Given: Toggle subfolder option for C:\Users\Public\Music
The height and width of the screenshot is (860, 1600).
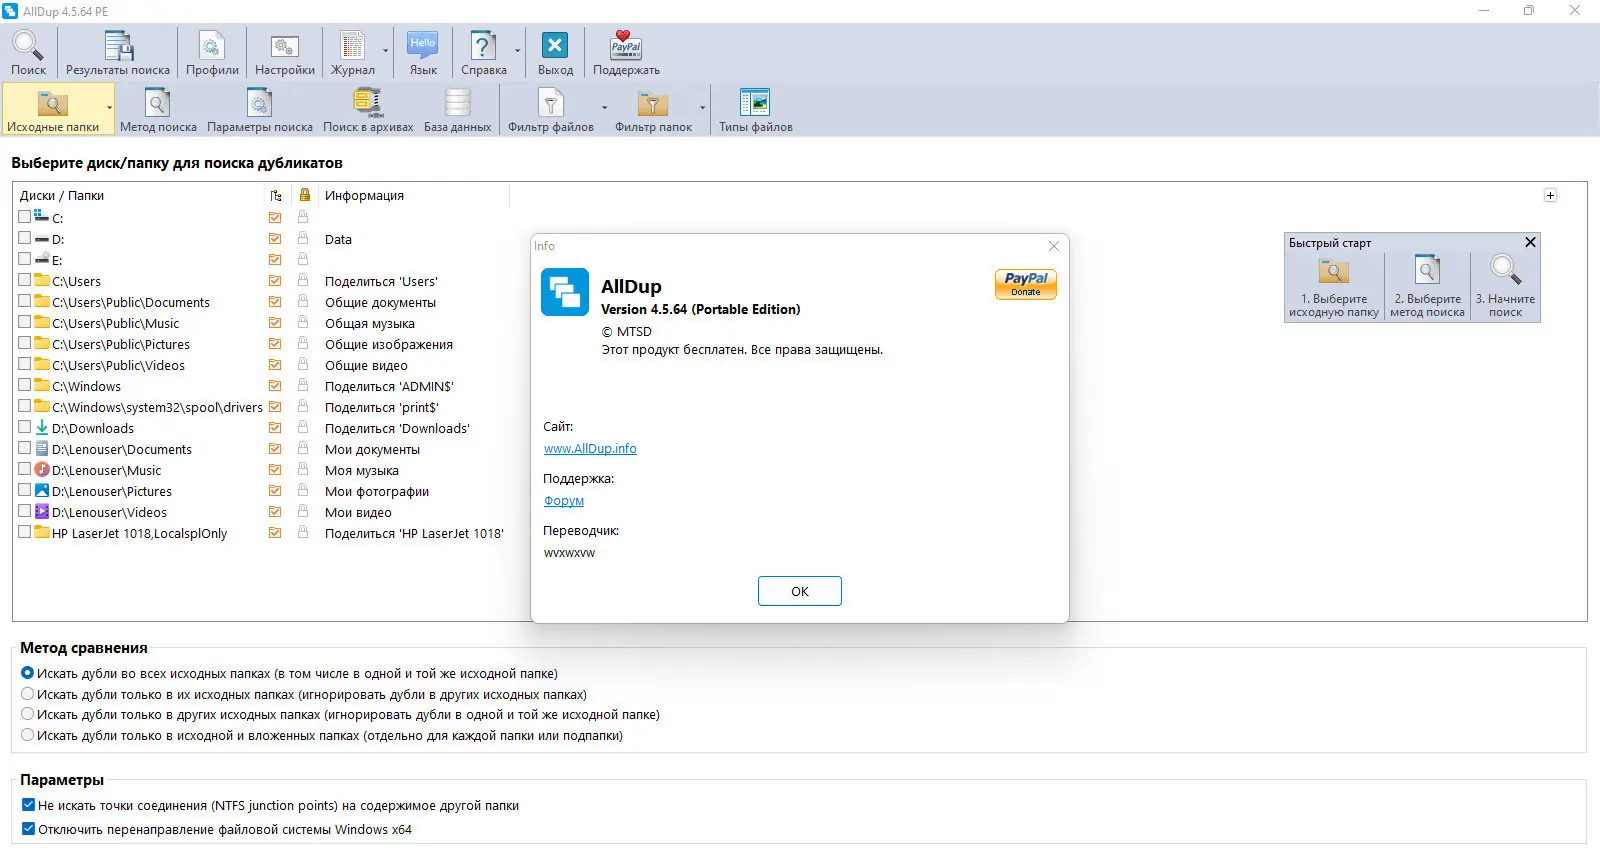Looking at the screenshot, I should pyautogui.click(x=275, y=323).
